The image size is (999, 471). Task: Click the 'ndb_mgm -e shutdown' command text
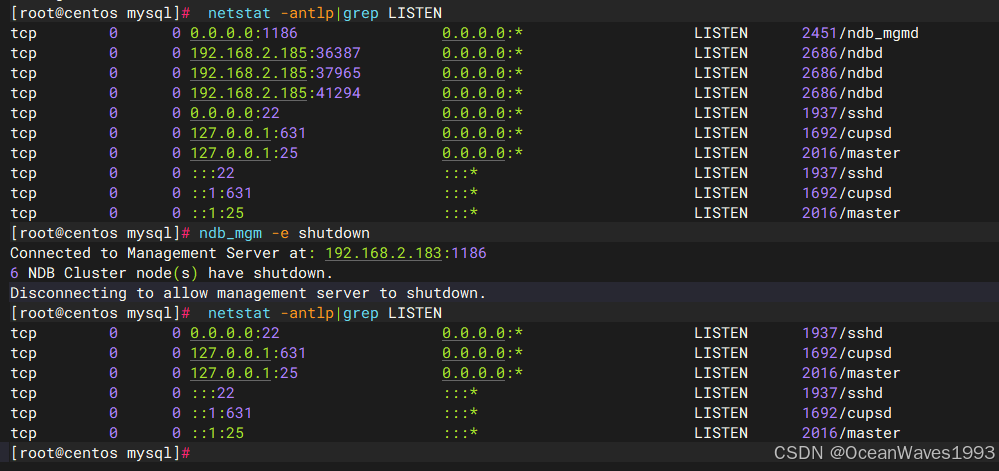click(x=284, y=233)
